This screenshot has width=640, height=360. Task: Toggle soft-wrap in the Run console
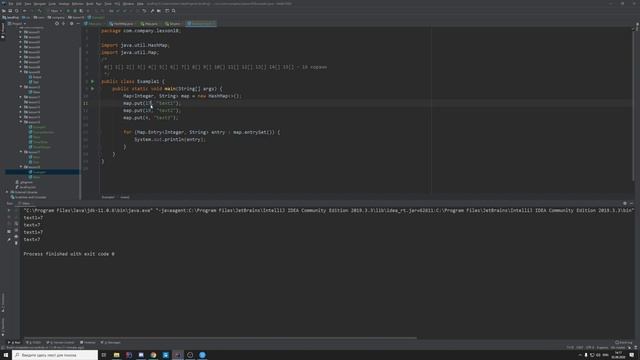(16, 224)
